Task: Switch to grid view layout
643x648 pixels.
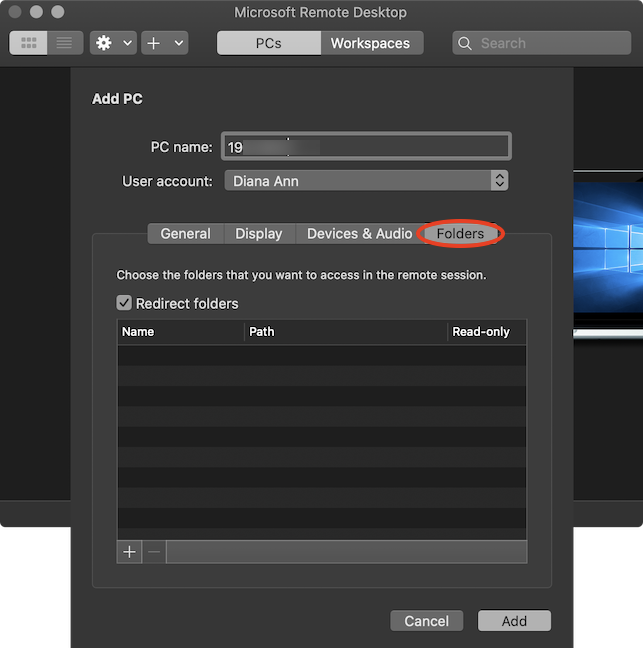Action: click(28, 43)
